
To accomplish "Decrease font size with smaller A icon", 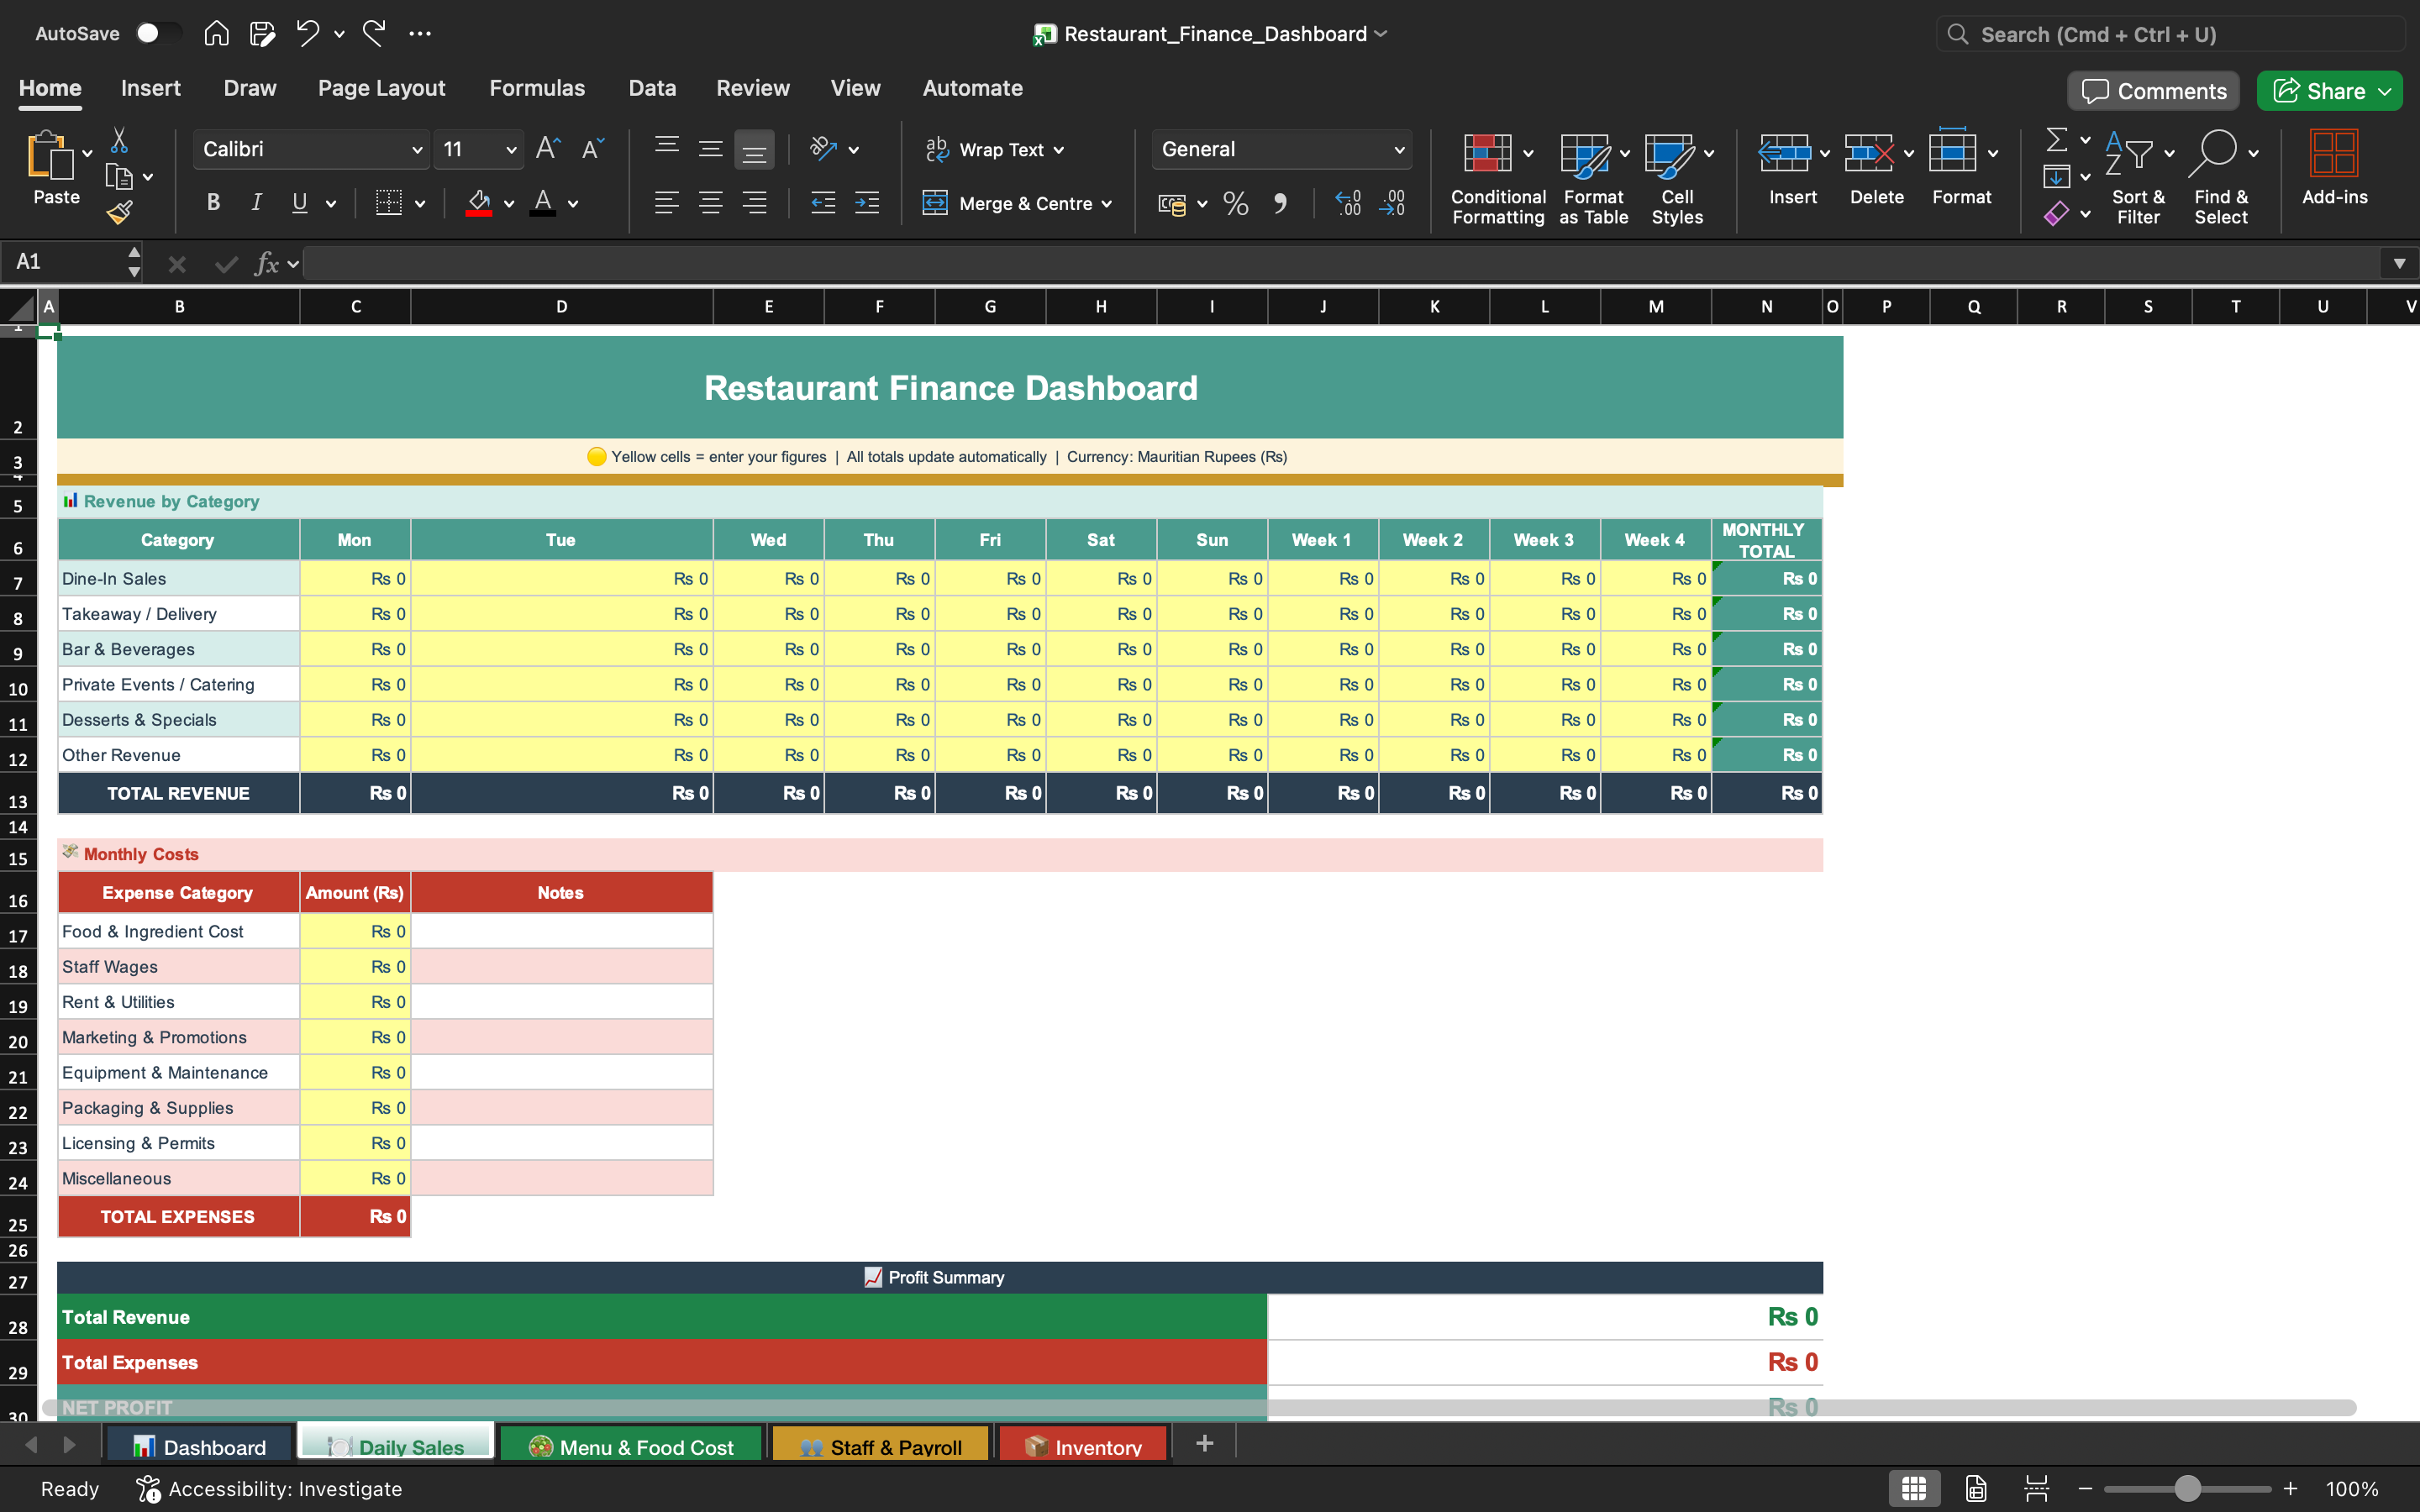I will 592,149.
